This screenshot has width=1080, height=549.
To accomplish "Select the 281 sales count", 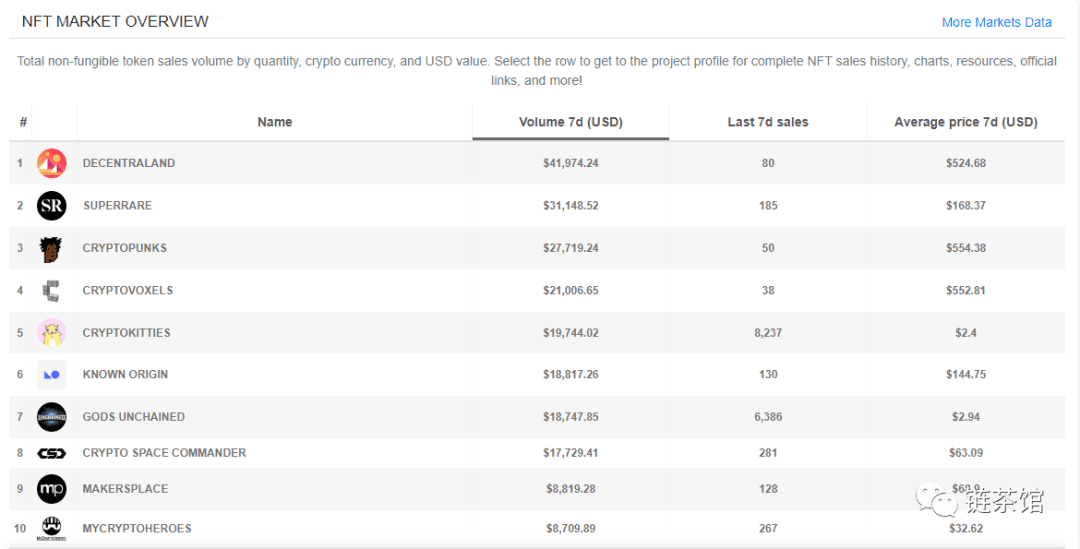I will tap(768, 453).
